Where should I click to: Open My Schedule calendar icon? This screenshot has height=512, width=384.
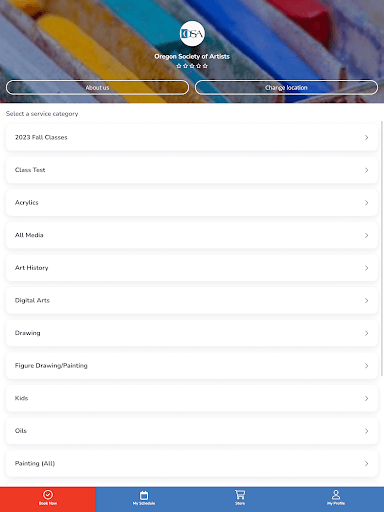coord(144,495)
